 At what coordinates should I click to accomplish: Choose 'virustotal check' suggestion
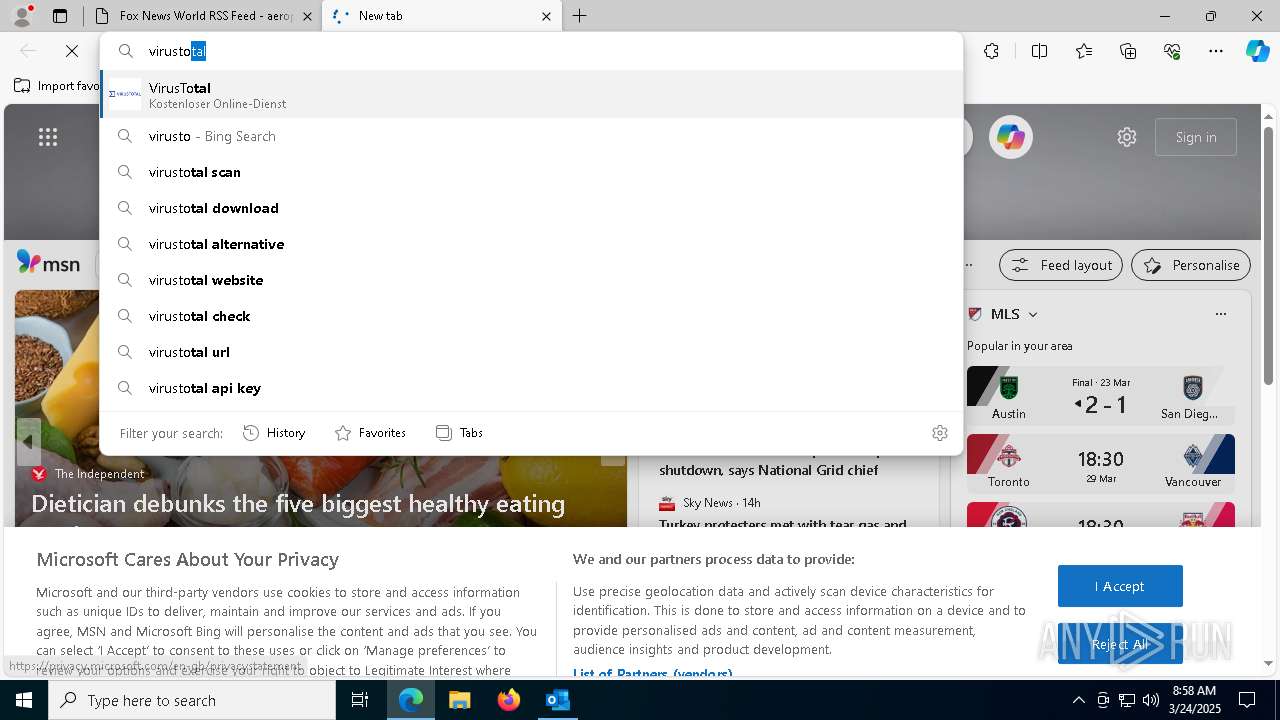coord(531,316)
